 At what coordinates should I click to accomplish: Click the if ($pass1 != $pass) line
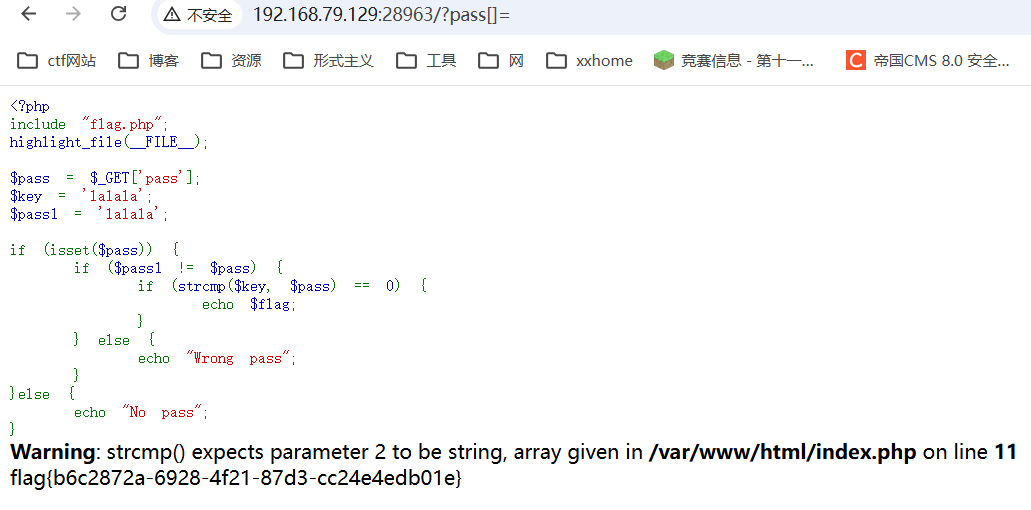178,267
